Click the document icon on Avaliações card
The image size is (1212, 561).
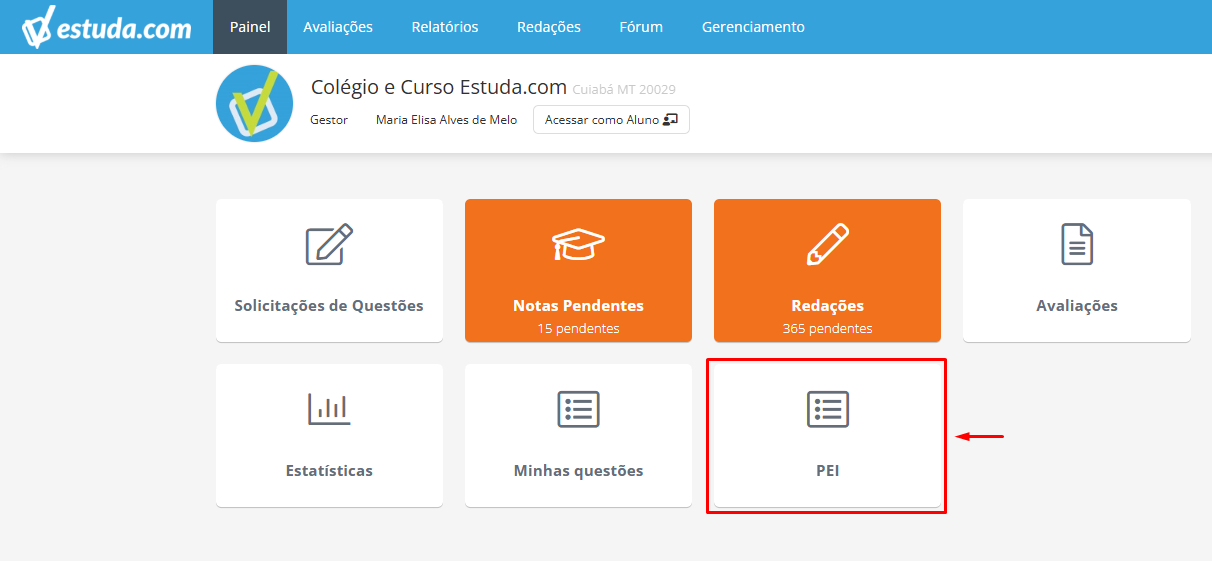pos(1077,244)
